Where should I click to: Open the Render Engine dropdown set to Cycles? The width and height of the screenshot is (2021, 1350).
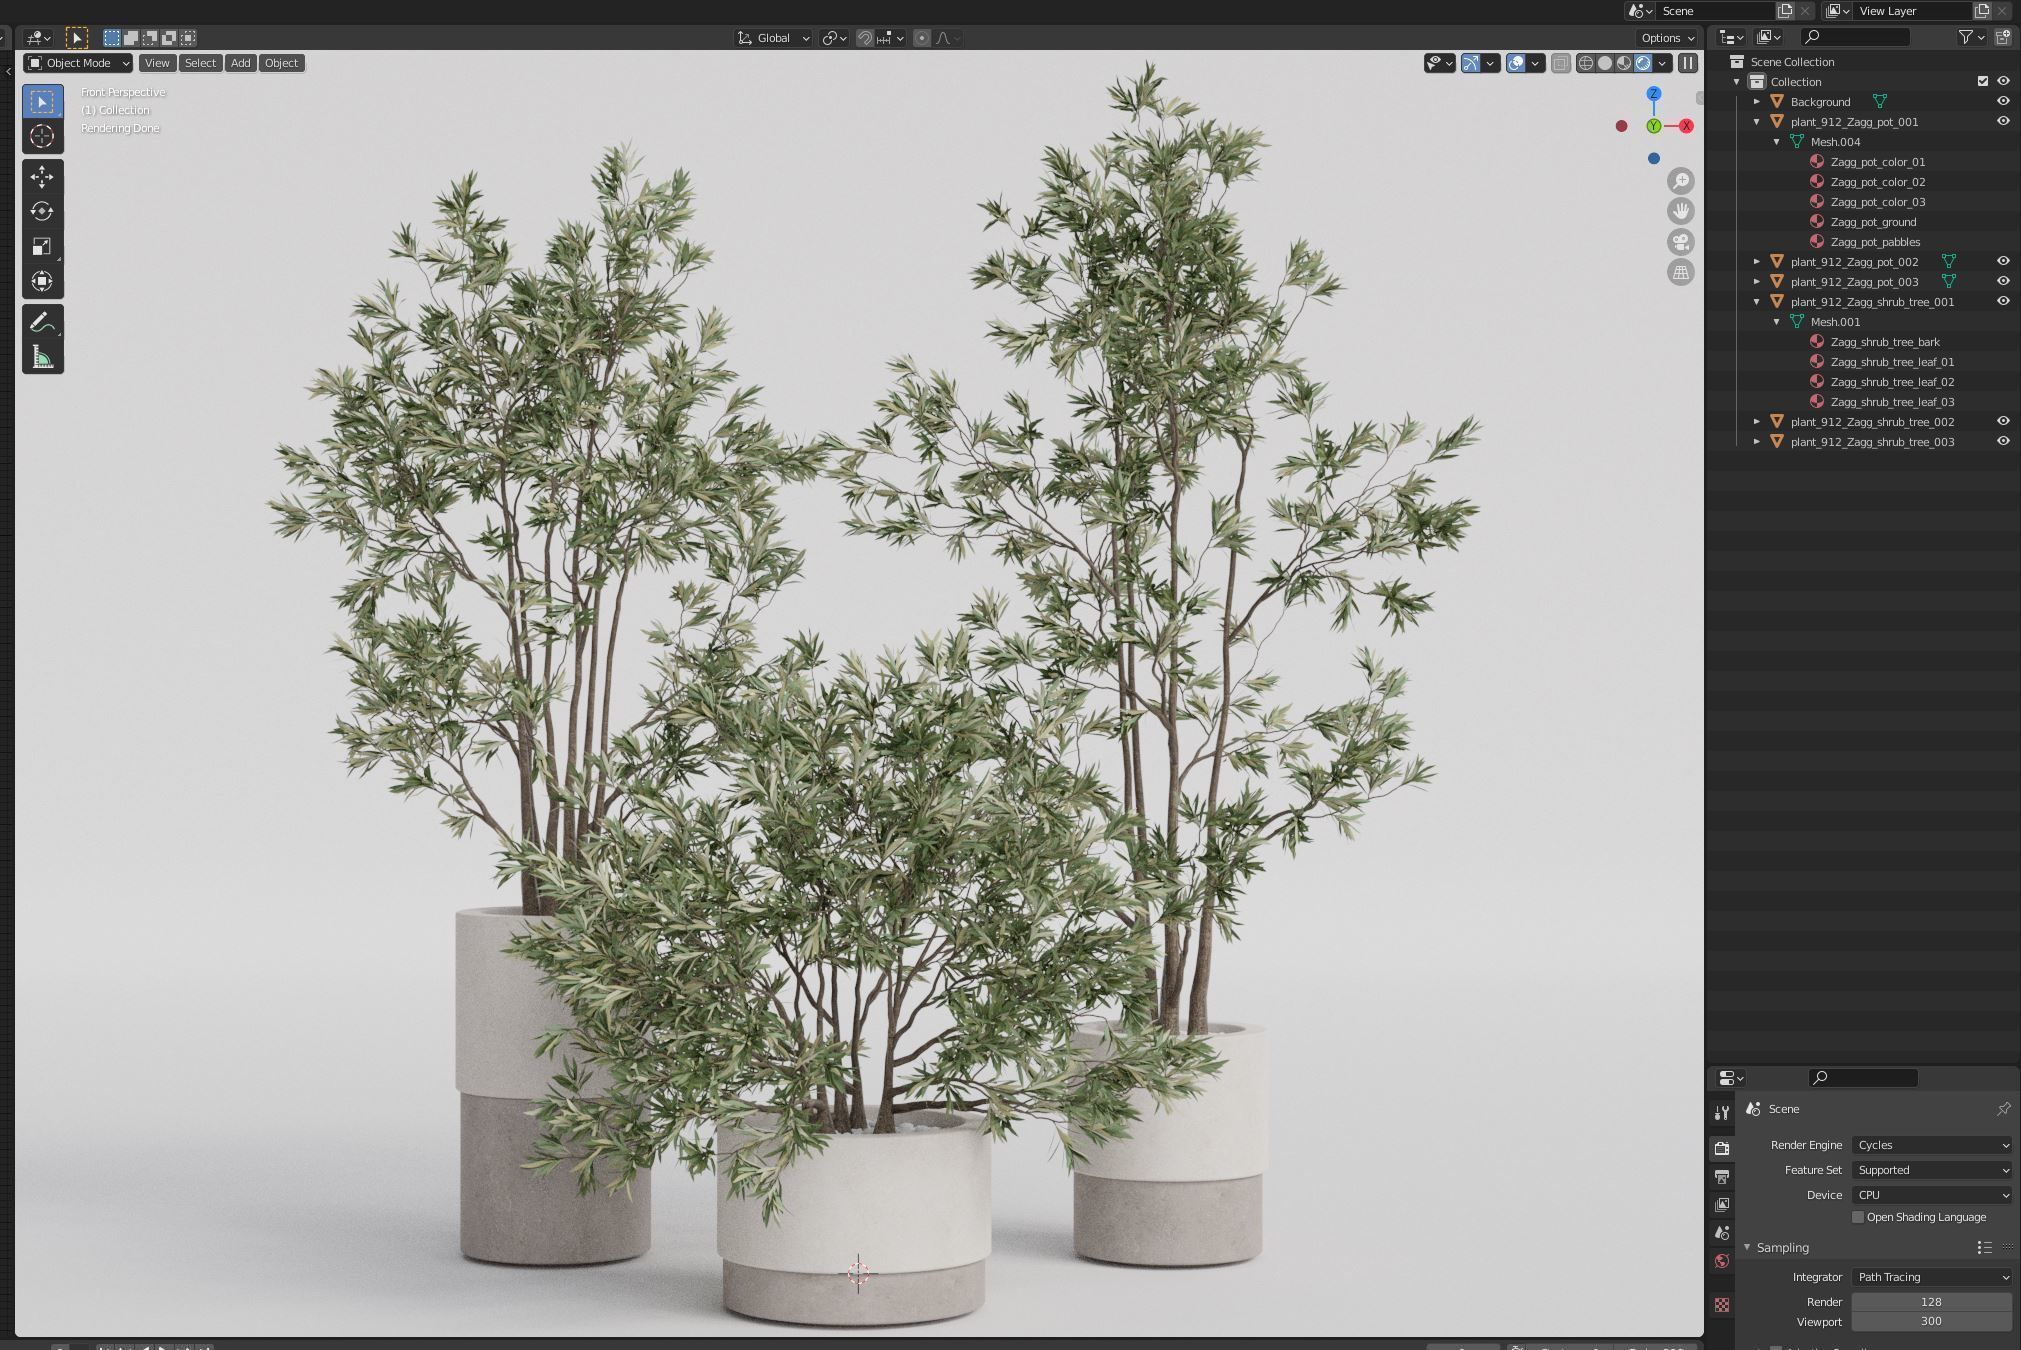pos(1930,1145)
